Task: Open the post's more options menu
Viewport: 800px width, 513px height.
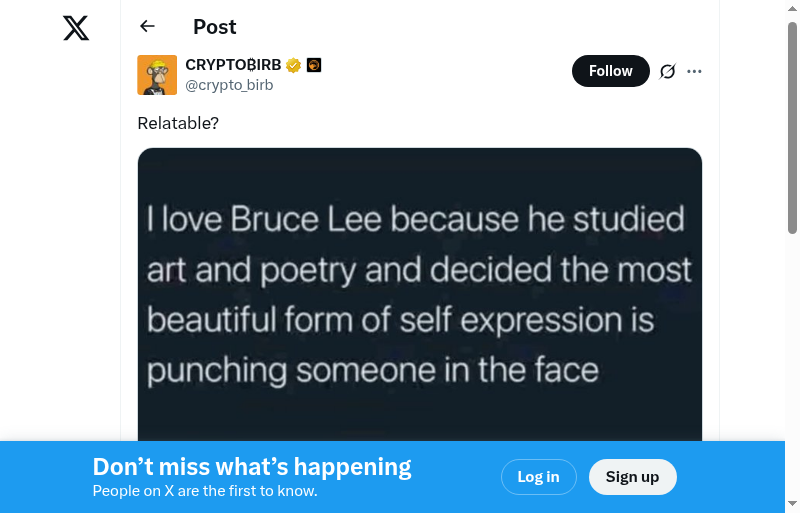Action: tap(695, 71)
